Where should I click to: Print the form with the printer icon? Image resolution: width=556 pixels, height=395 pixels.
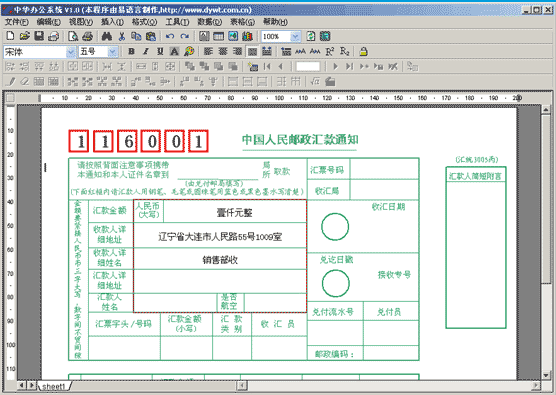click(x=88, y=36)
